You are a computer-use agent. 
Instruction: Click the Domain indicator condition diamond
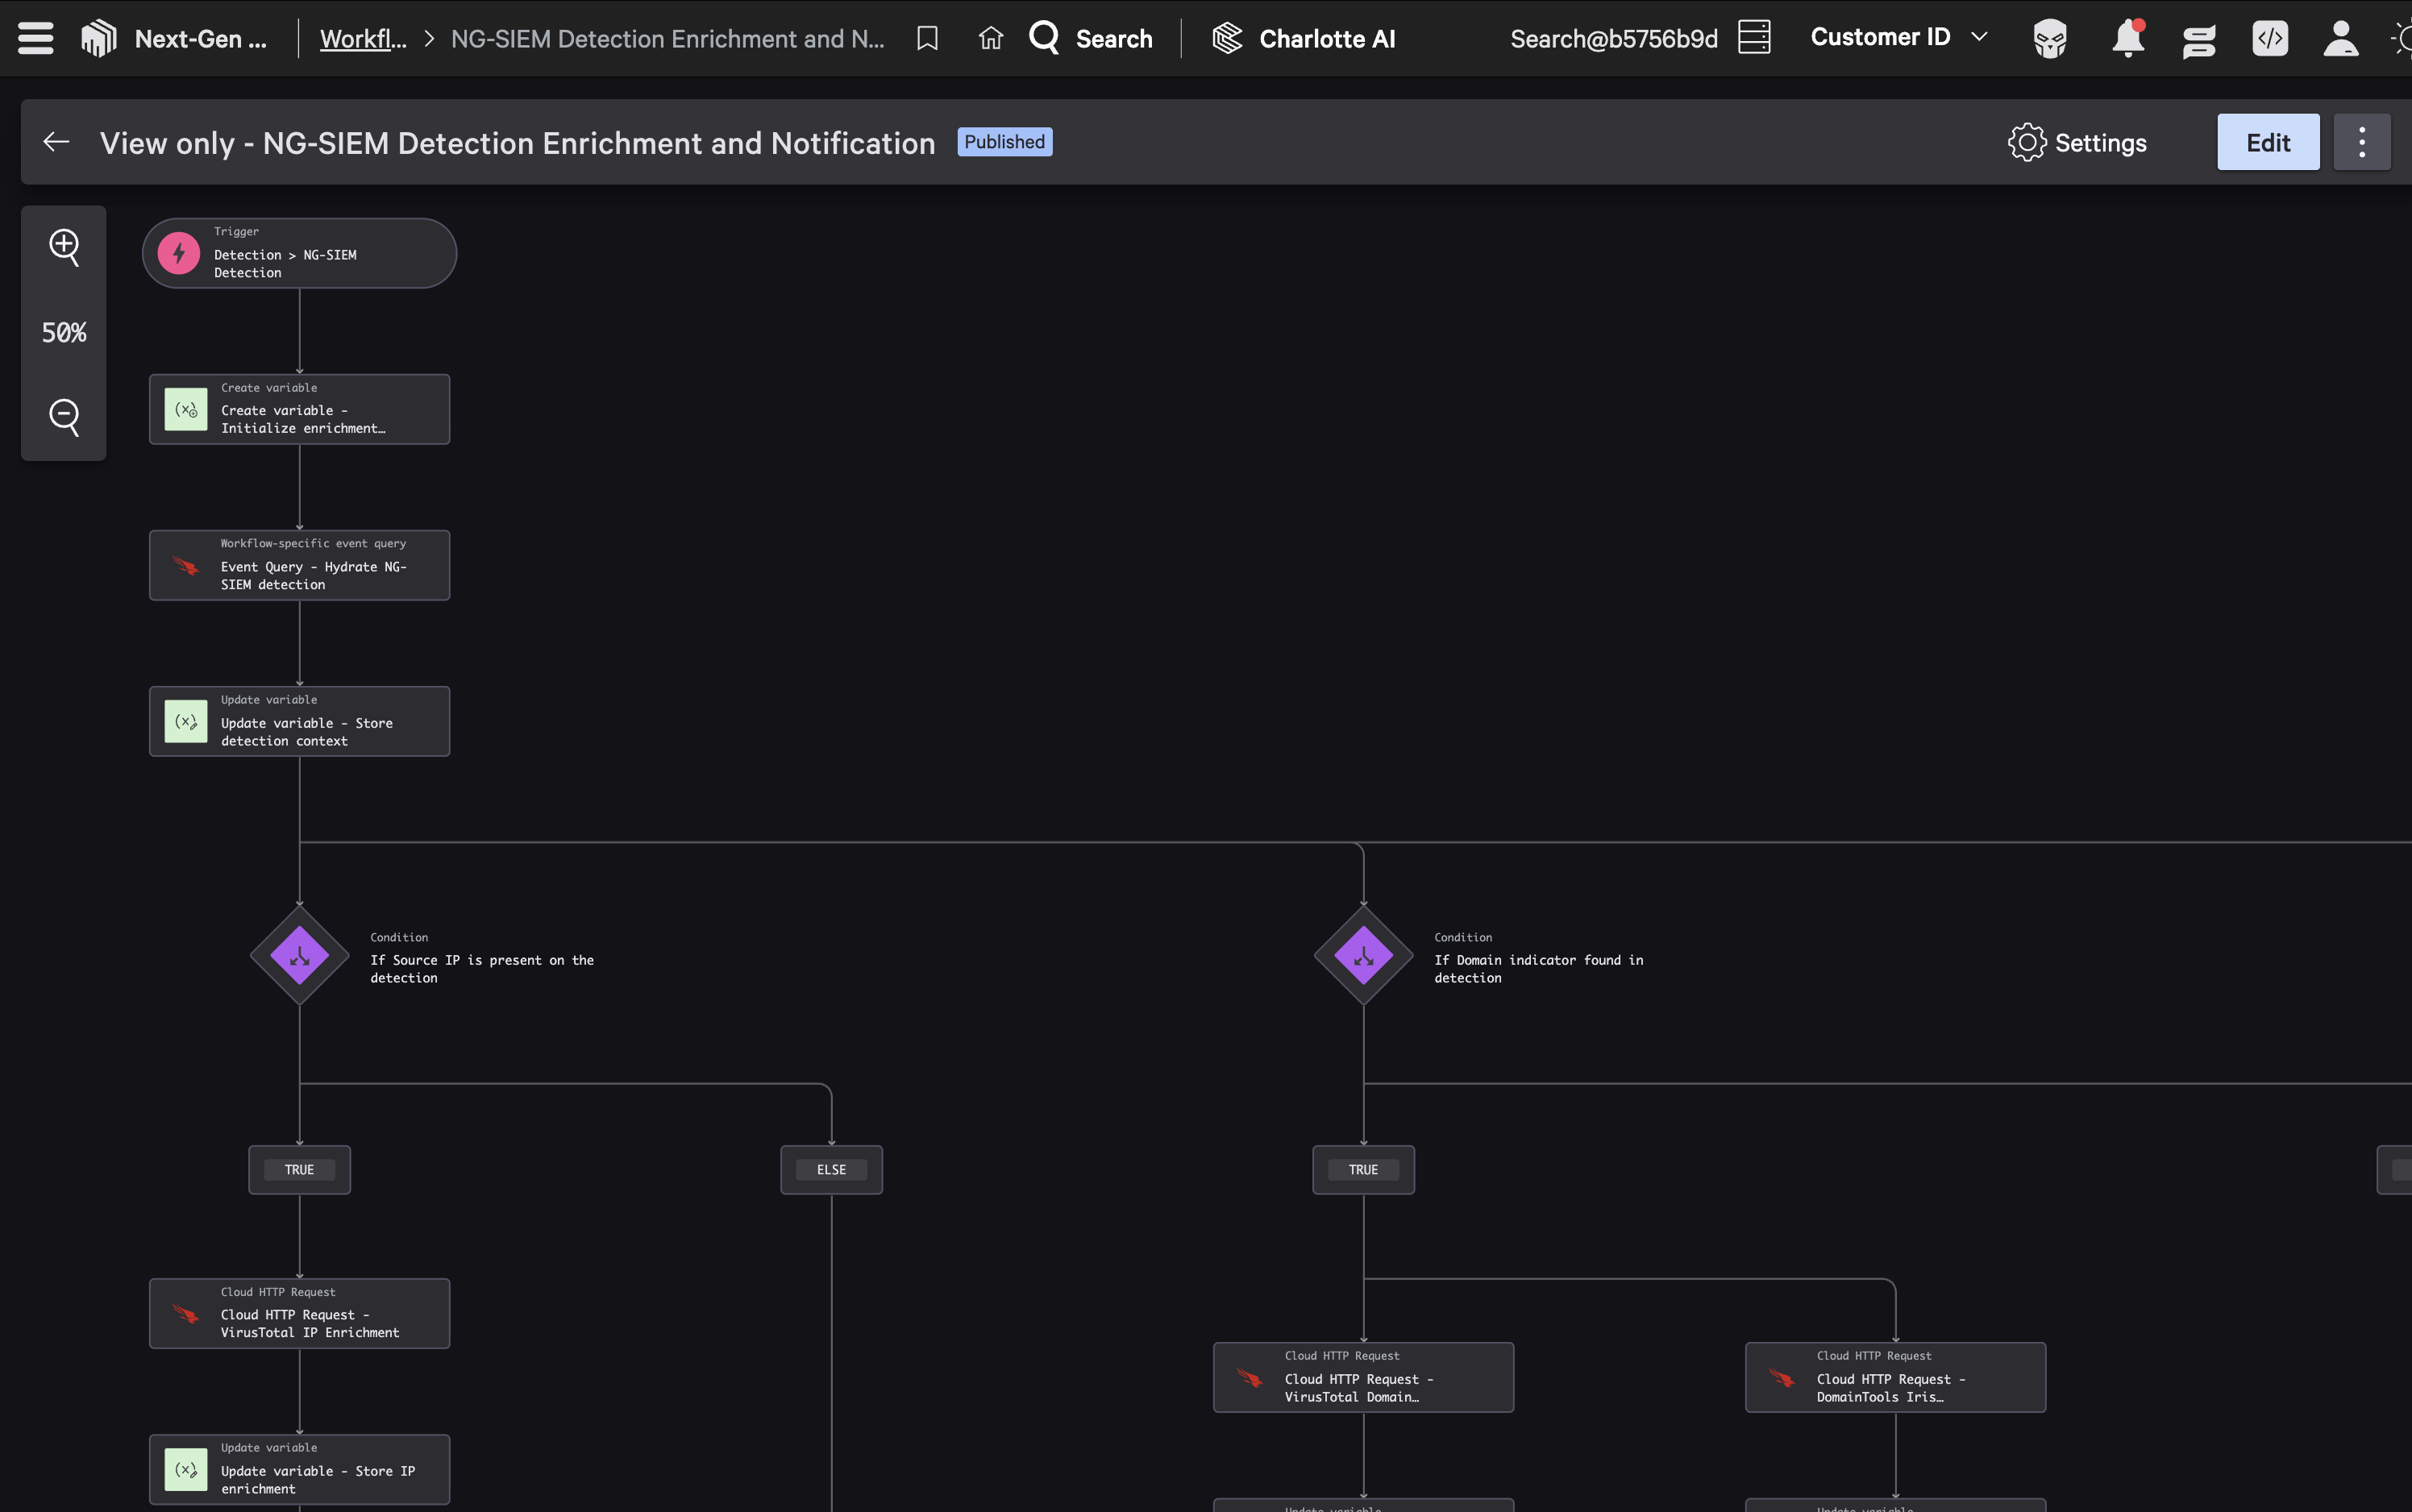[x=1363, y=956]
